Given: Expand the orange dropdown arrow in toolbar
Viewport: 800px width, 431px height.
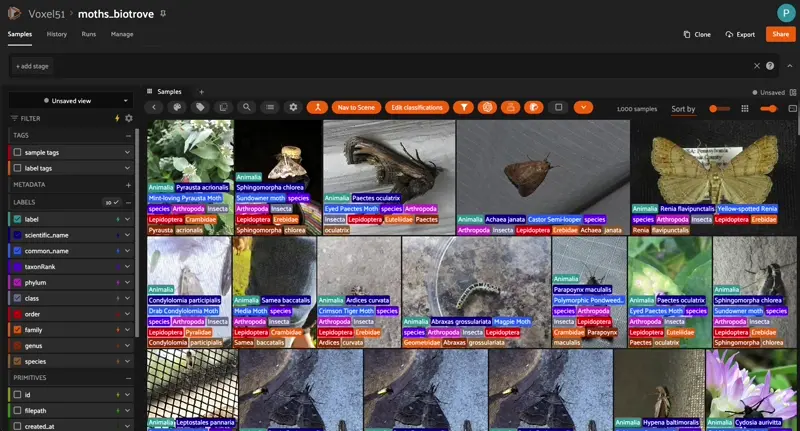Looking at the screenshot, I should coord(582,107).
